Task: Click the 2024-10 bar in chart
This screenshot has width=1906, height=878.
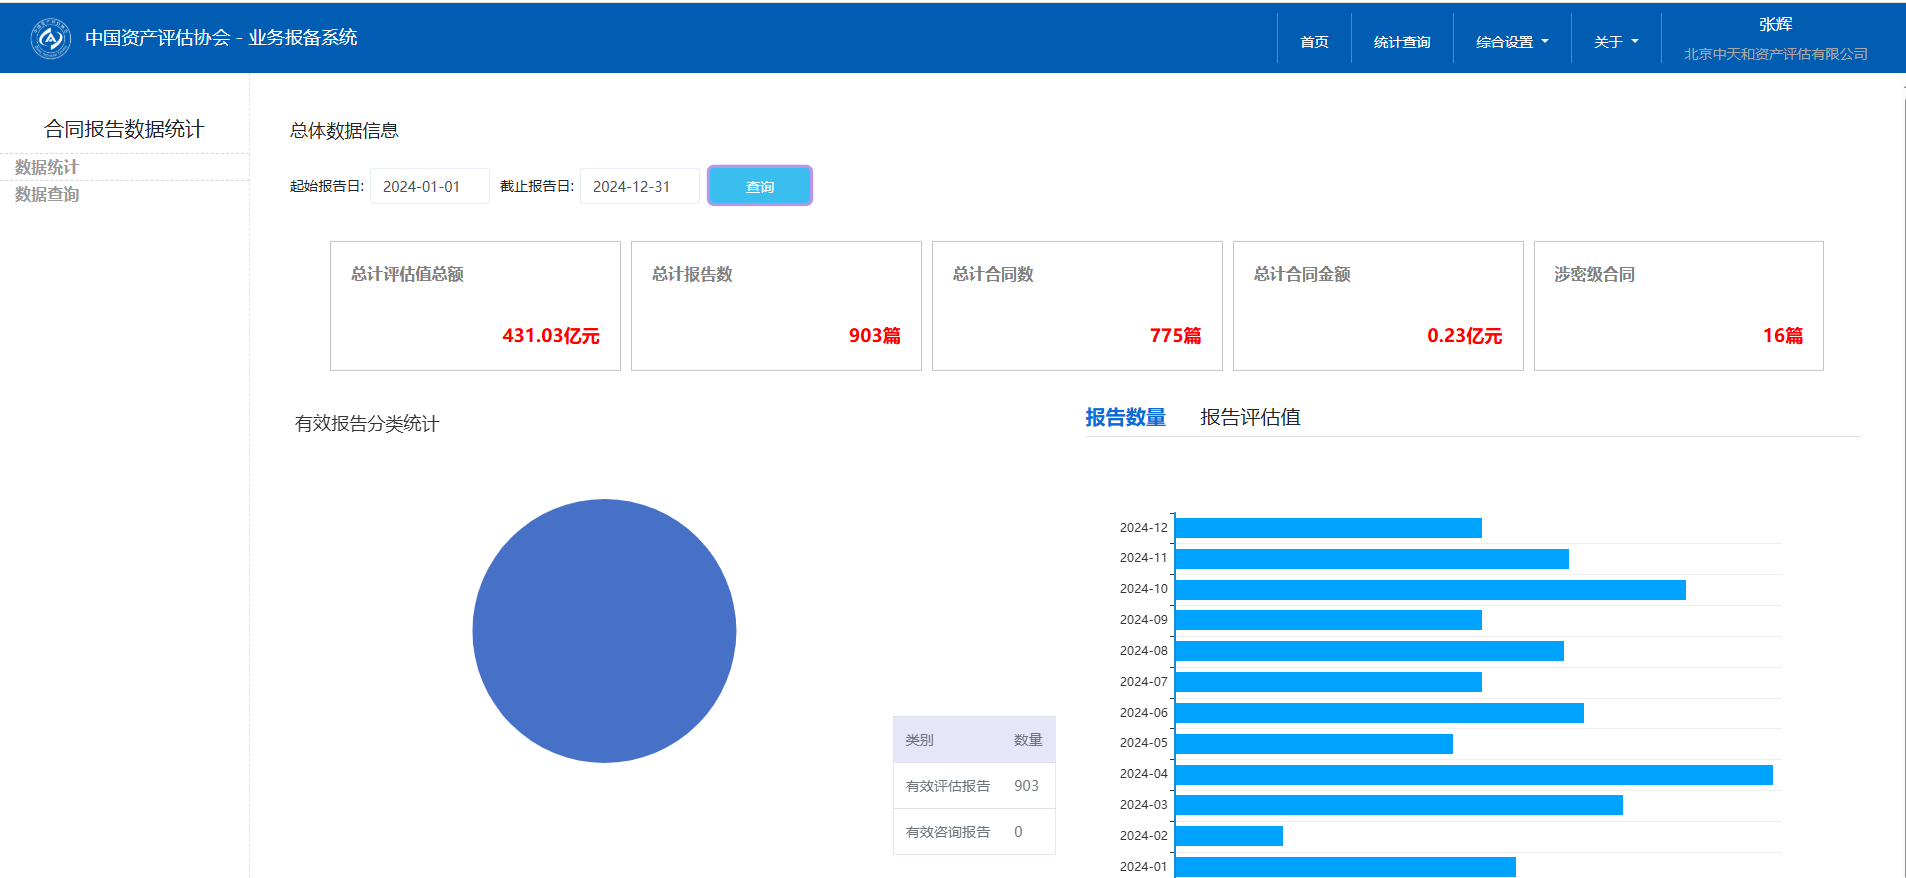Action: click(1430, 590)
